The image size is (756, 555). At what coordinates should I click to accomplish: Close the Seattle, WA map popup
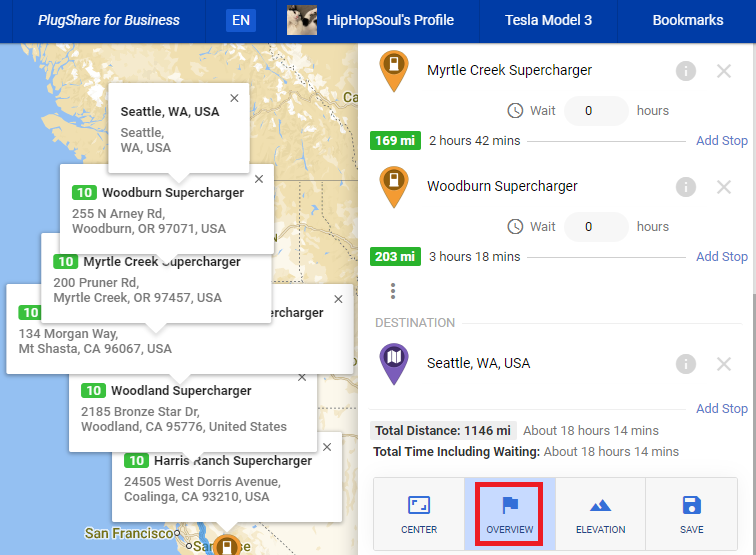234,98
